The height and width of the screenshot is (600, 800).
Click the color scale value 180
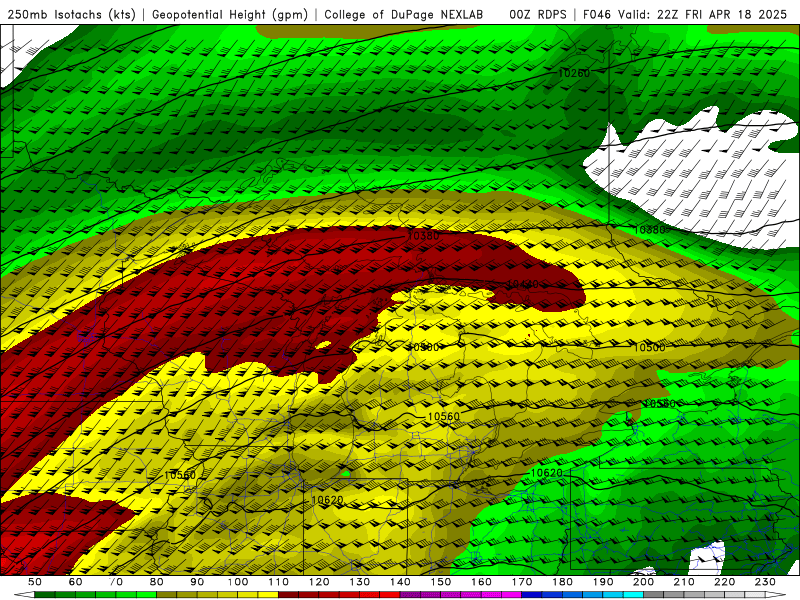(x=562, y=582)
